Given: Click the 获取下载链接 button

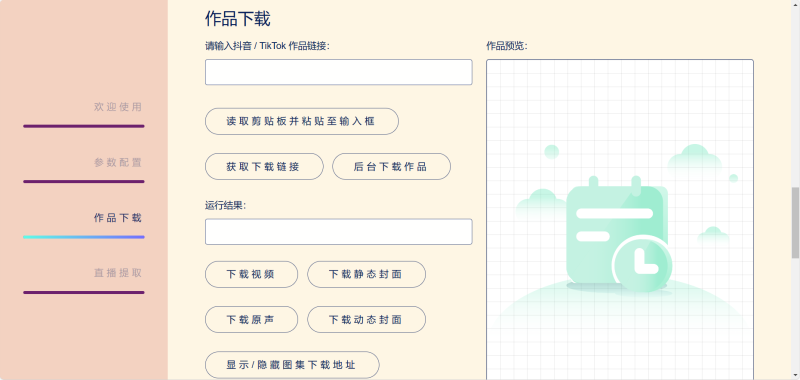Looking at the screenshot, I should [x=264, y=167].
